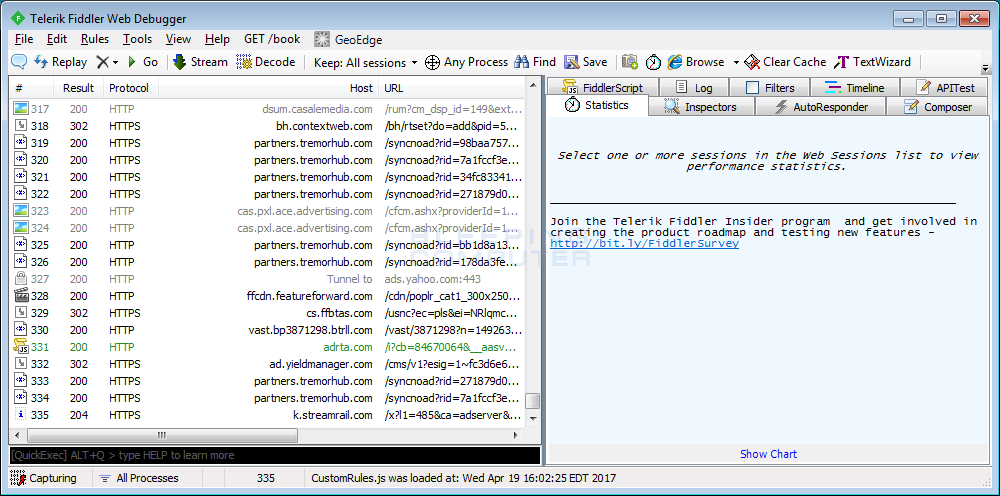The height and width of the screenshot is (496, 1000).
Task: Switch to the FiddlerScript tab
Action: [603, 88]
